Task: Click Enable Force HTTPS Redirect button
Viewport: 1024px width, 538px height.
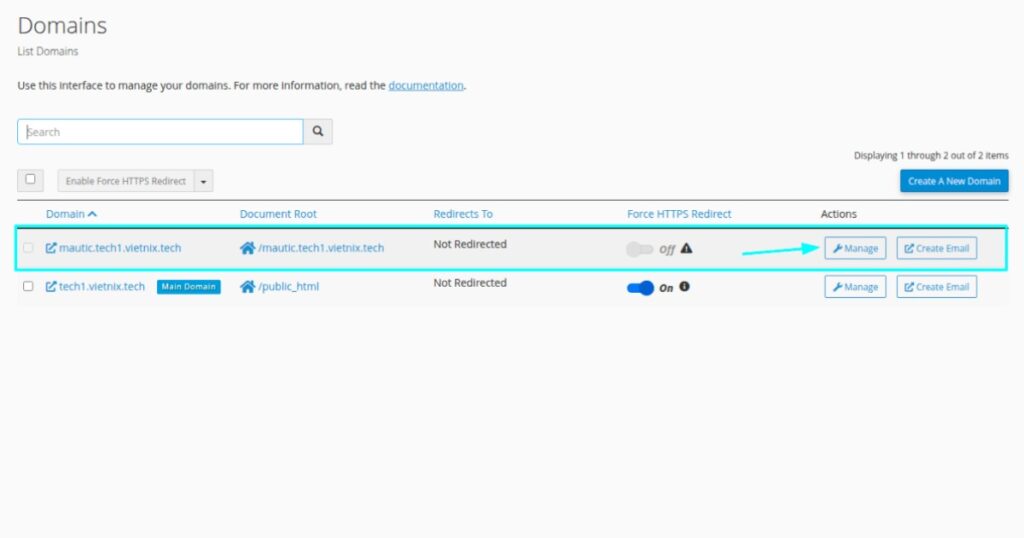Action: (x=126, y=181)
